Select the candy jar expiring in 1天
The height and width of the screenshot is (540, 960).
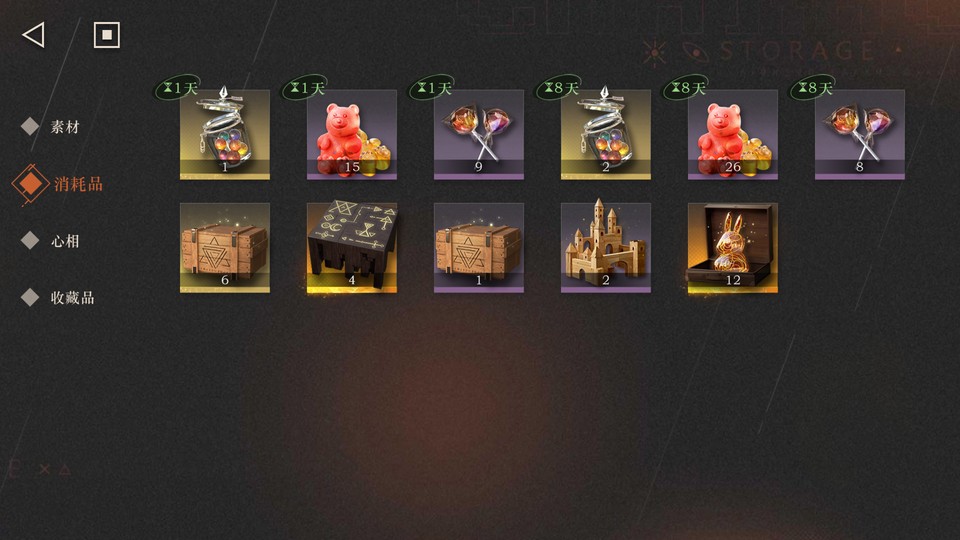point(225,134)
